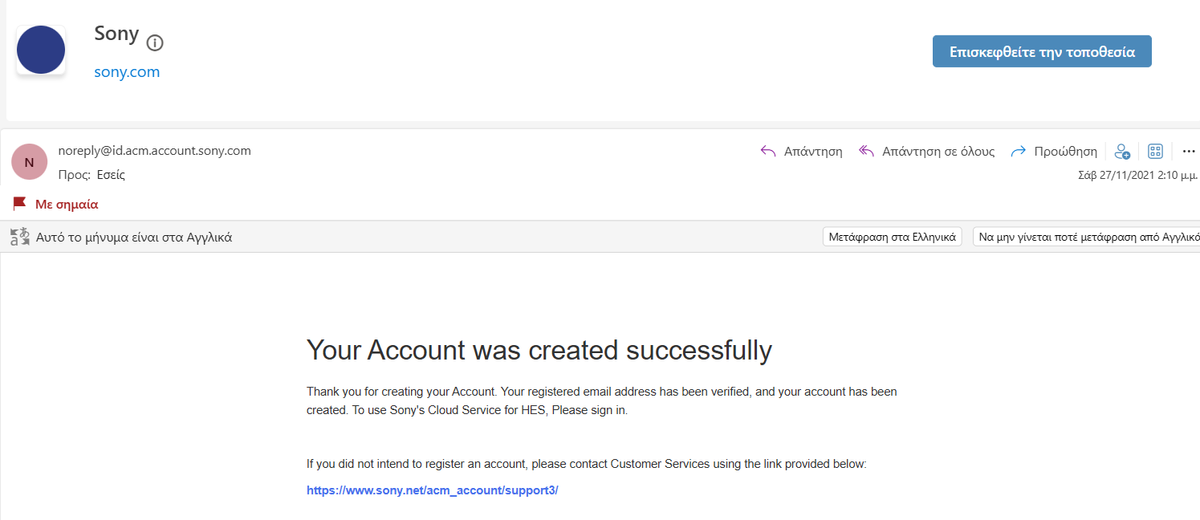This screenshot has width=1200, height=520.
Task: Click the red flag icon
Action: (x=19, y=204)
